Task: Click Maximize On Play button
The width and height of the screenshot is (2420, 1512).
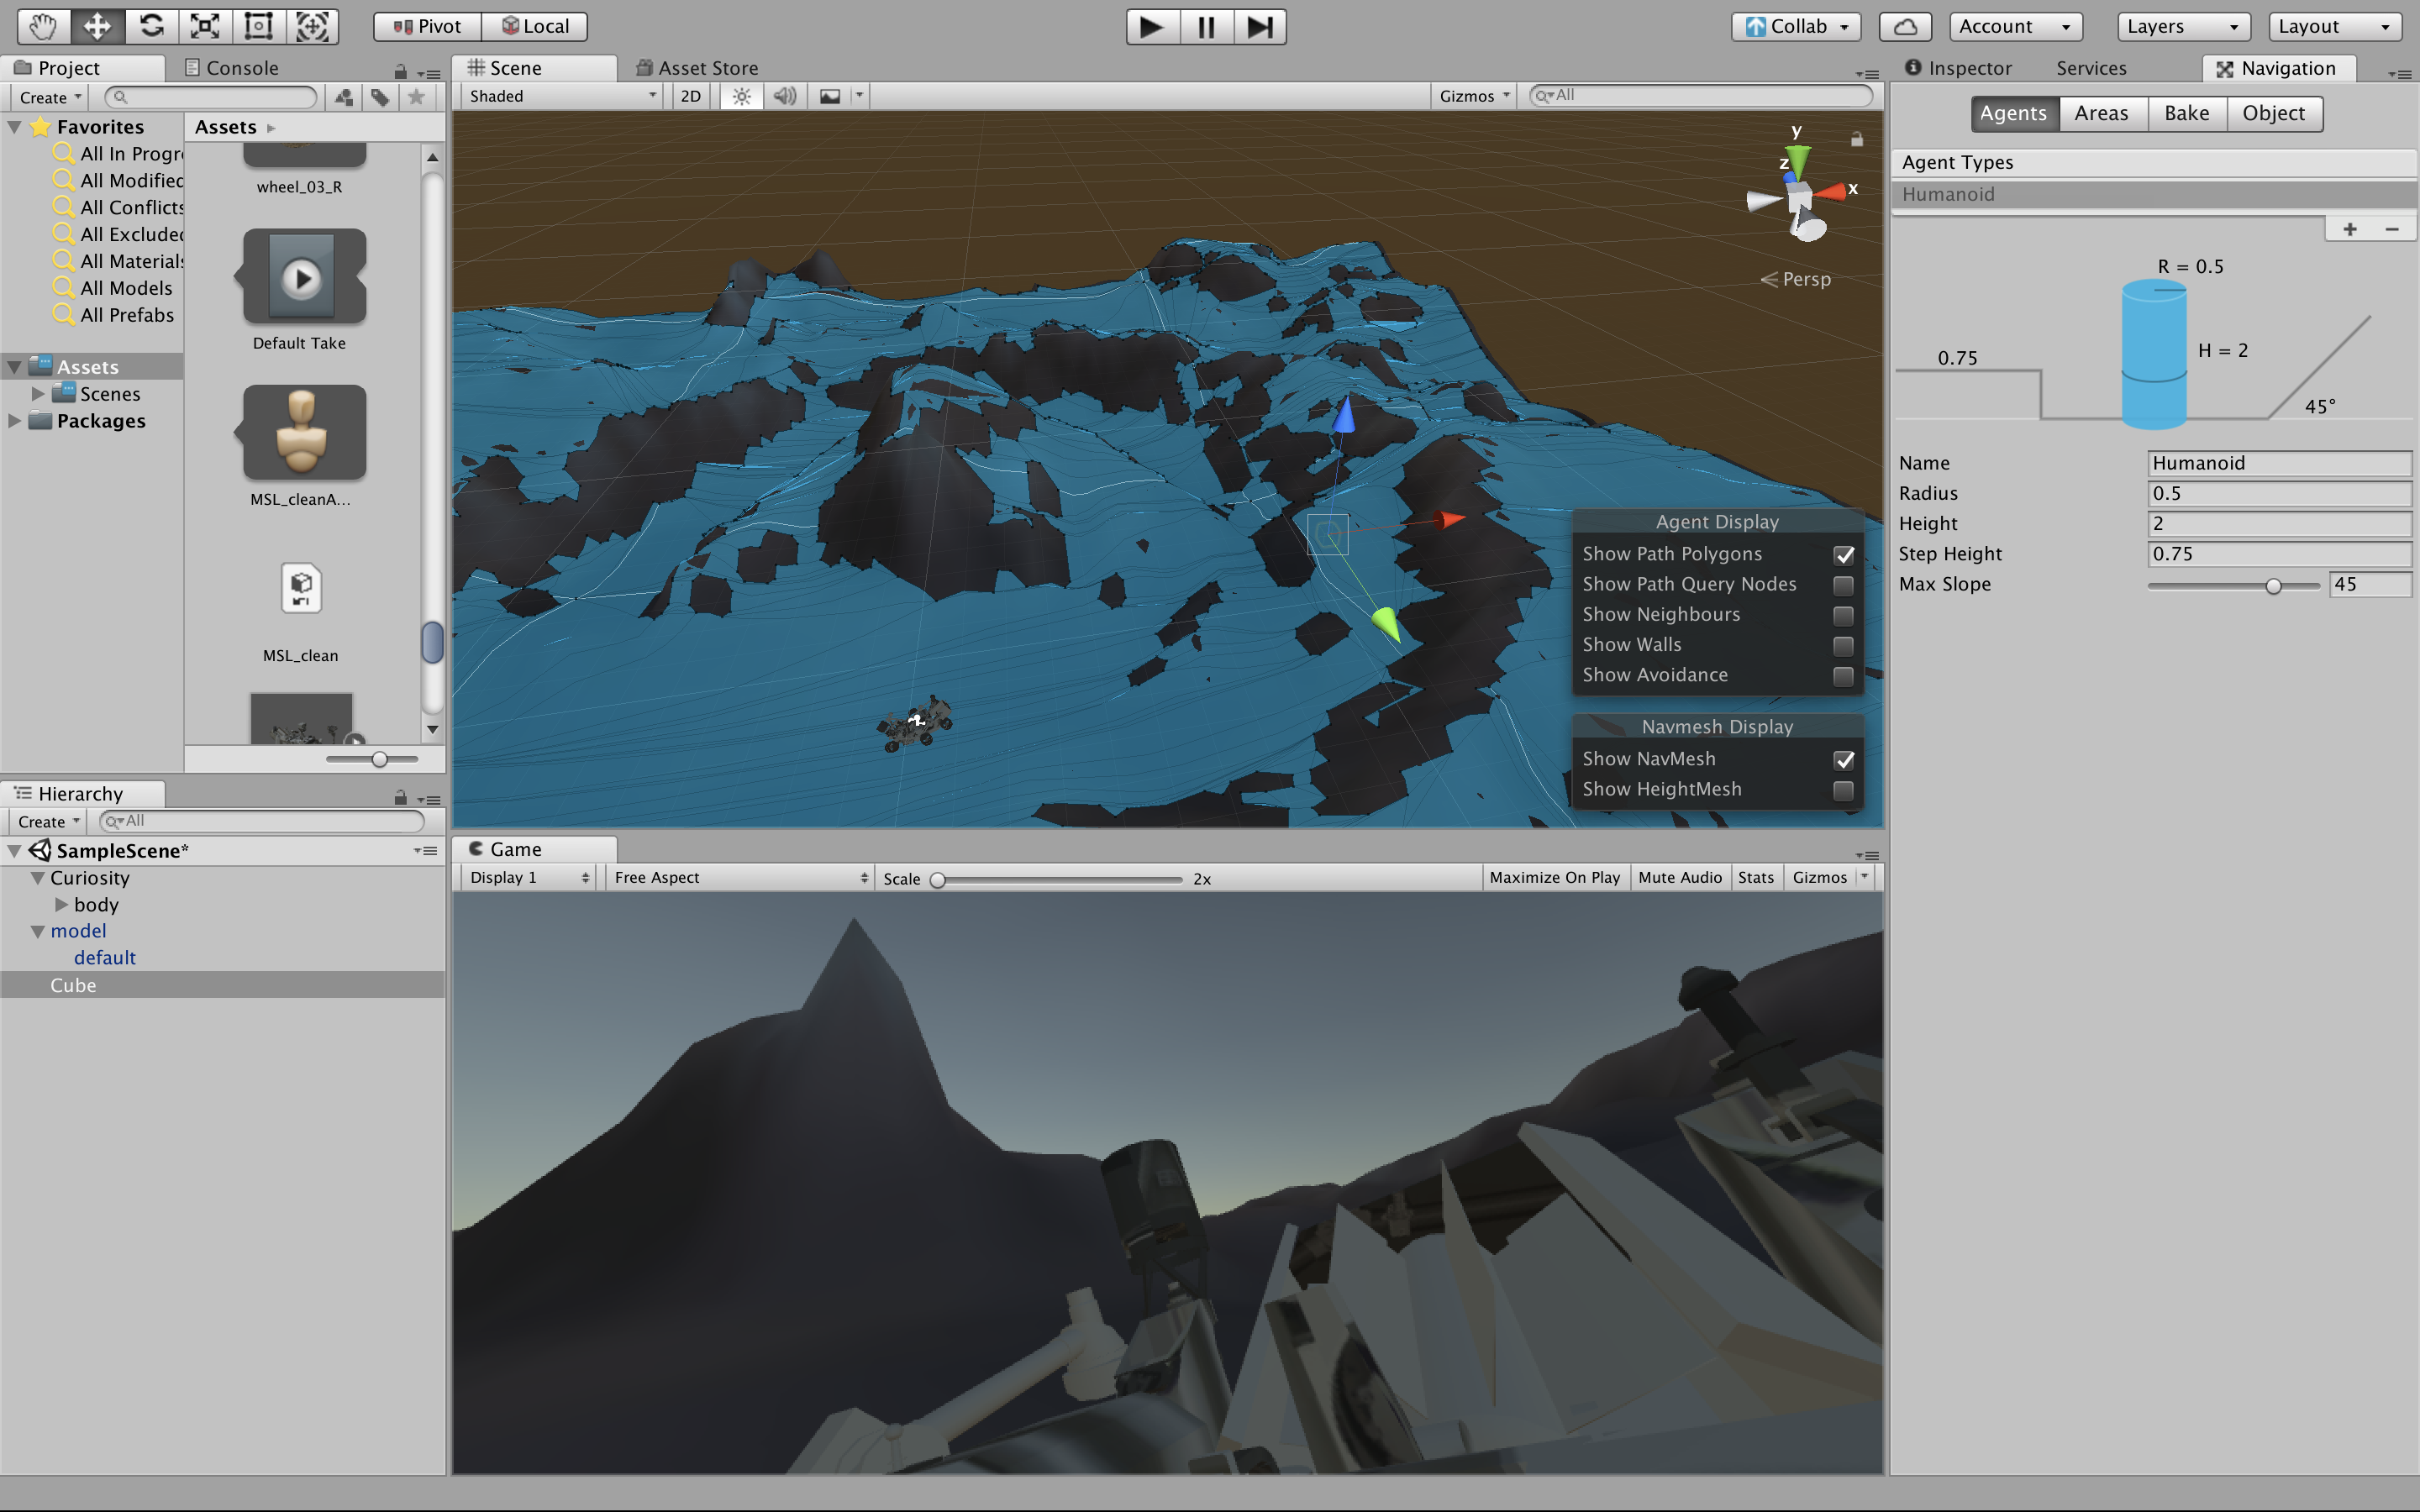Action: coord(1554,877)
